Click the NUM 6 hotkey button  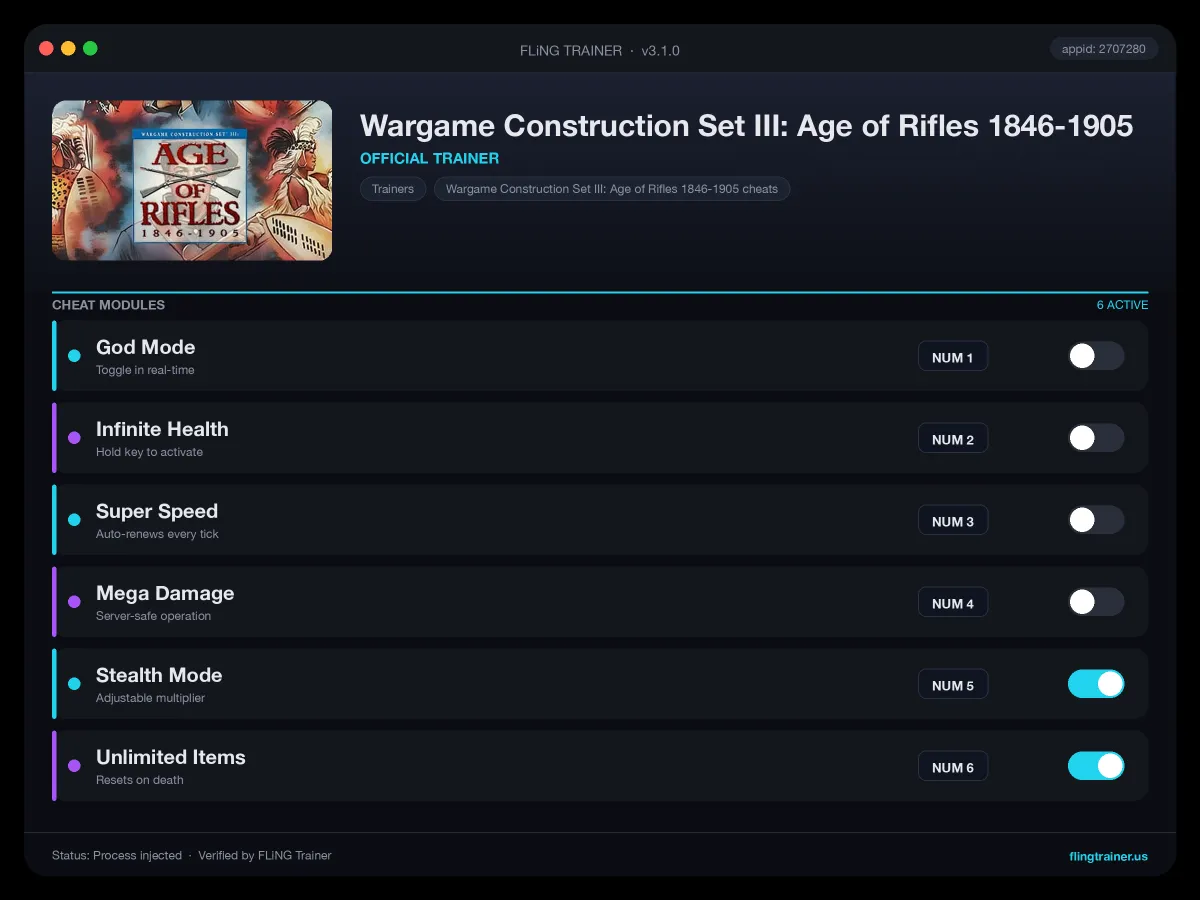point(953,767)
